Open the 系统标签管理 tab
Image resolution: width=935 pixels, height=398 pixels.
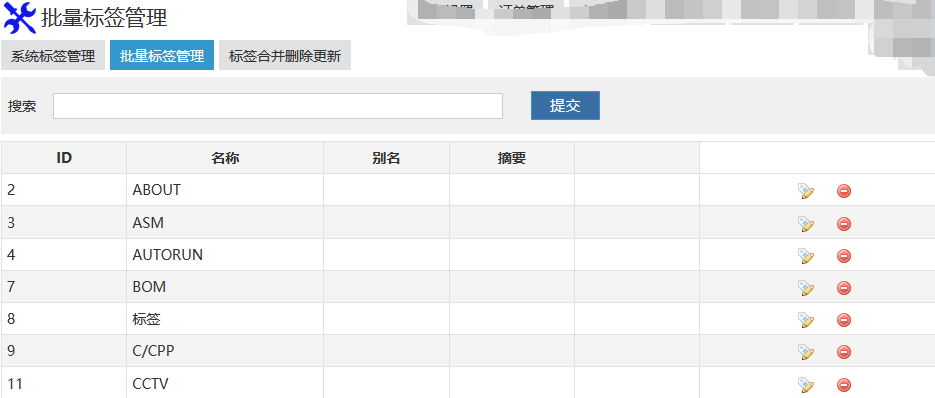point(53,56)
